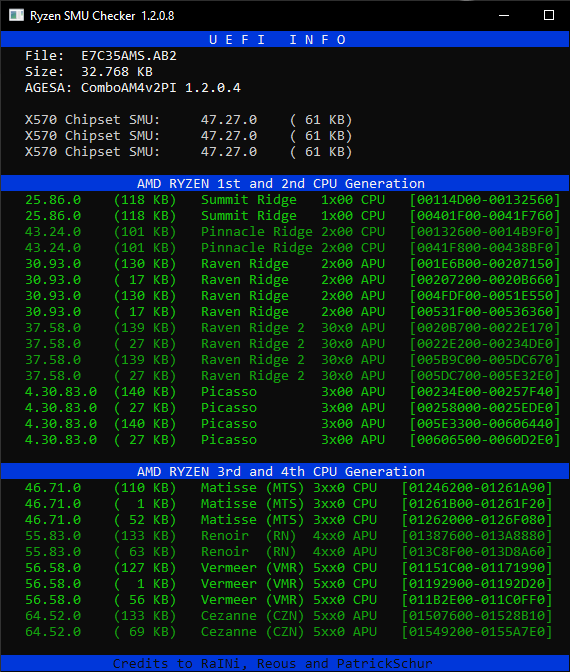The image size is (570, 672).
Task: Click the 'AMD RYZEN 3rd and 4th CPU Generation' header
Action: click(x=285, y=471)
